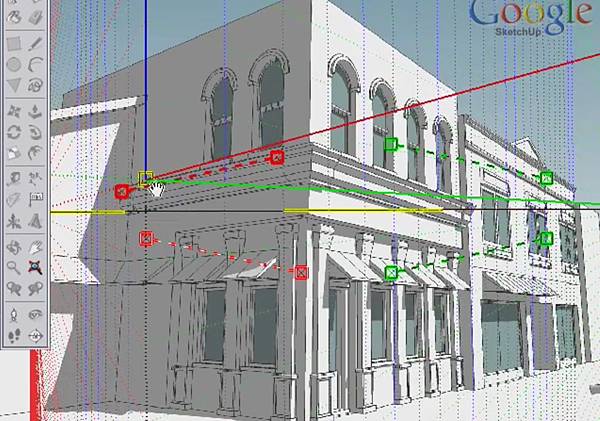
Task: Choose the Rotate tool
Action: [14, 132]
